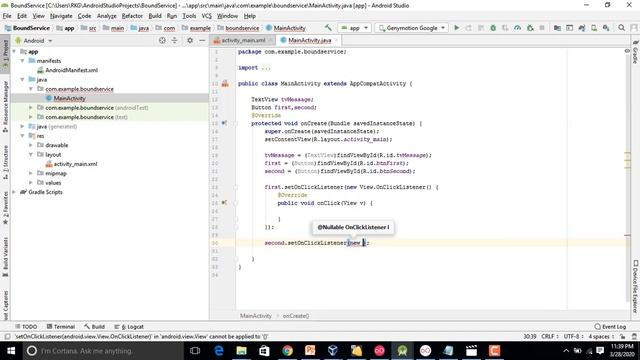Image resolution: width=640 pixels, height=360 pixels.
Task: Open the Profiler gauge icon in toolbar
Action: [518, 28]
